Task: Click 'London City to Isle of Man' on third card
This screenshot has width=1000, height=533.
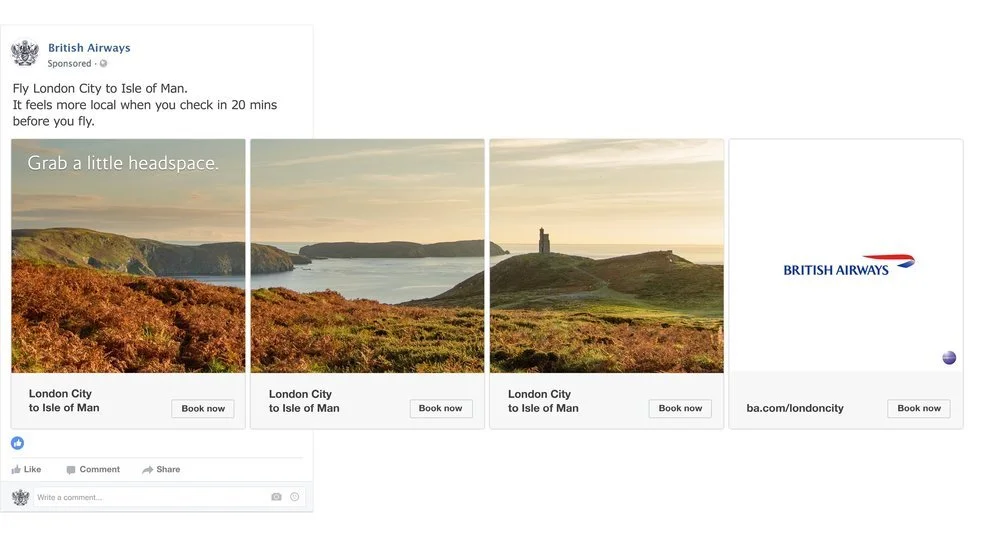Action: tap(543, 401)
